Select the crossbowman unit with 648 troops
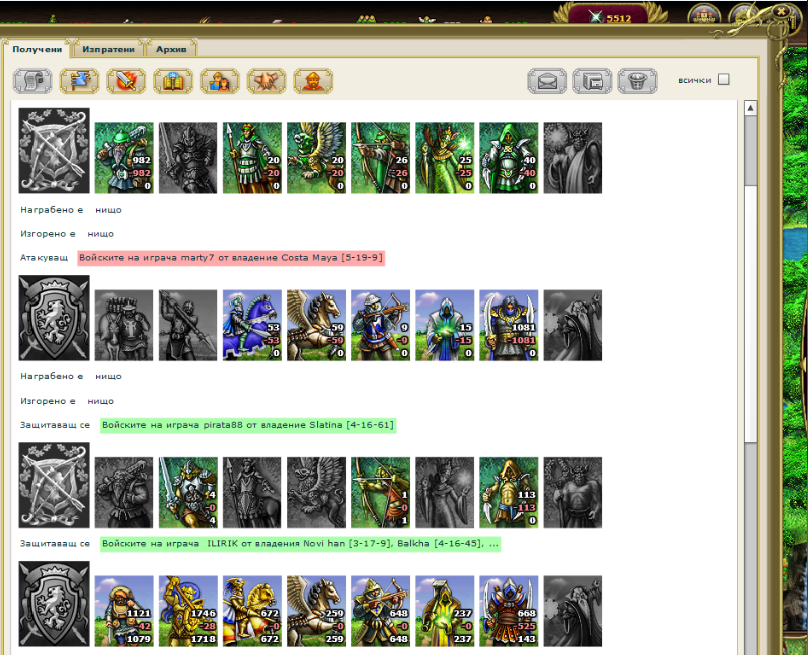 pos(380,611)
